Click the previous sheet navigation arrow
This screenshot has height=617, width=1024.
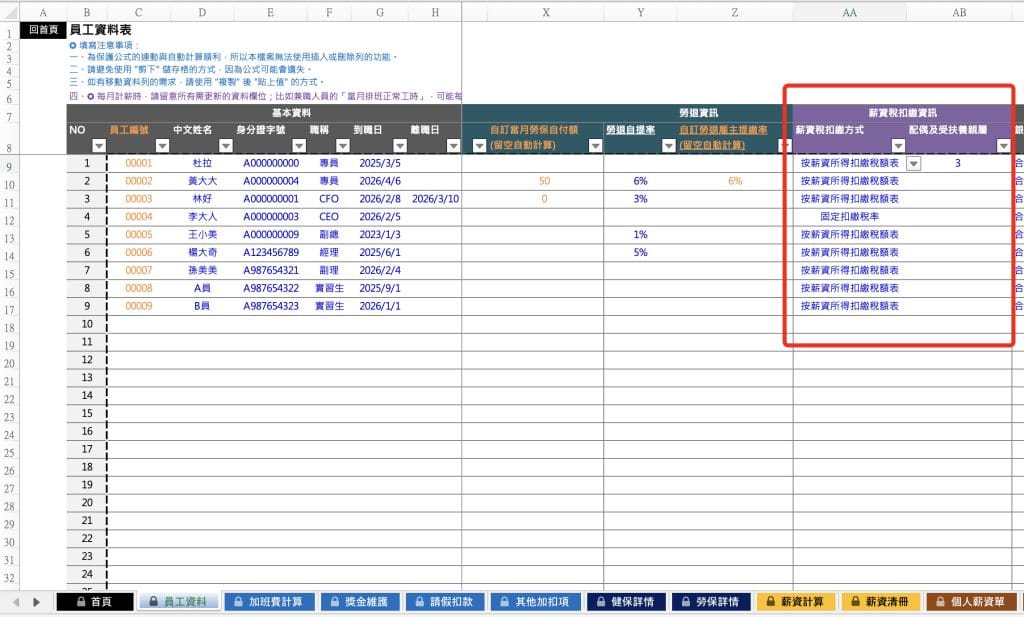point(16,601)
